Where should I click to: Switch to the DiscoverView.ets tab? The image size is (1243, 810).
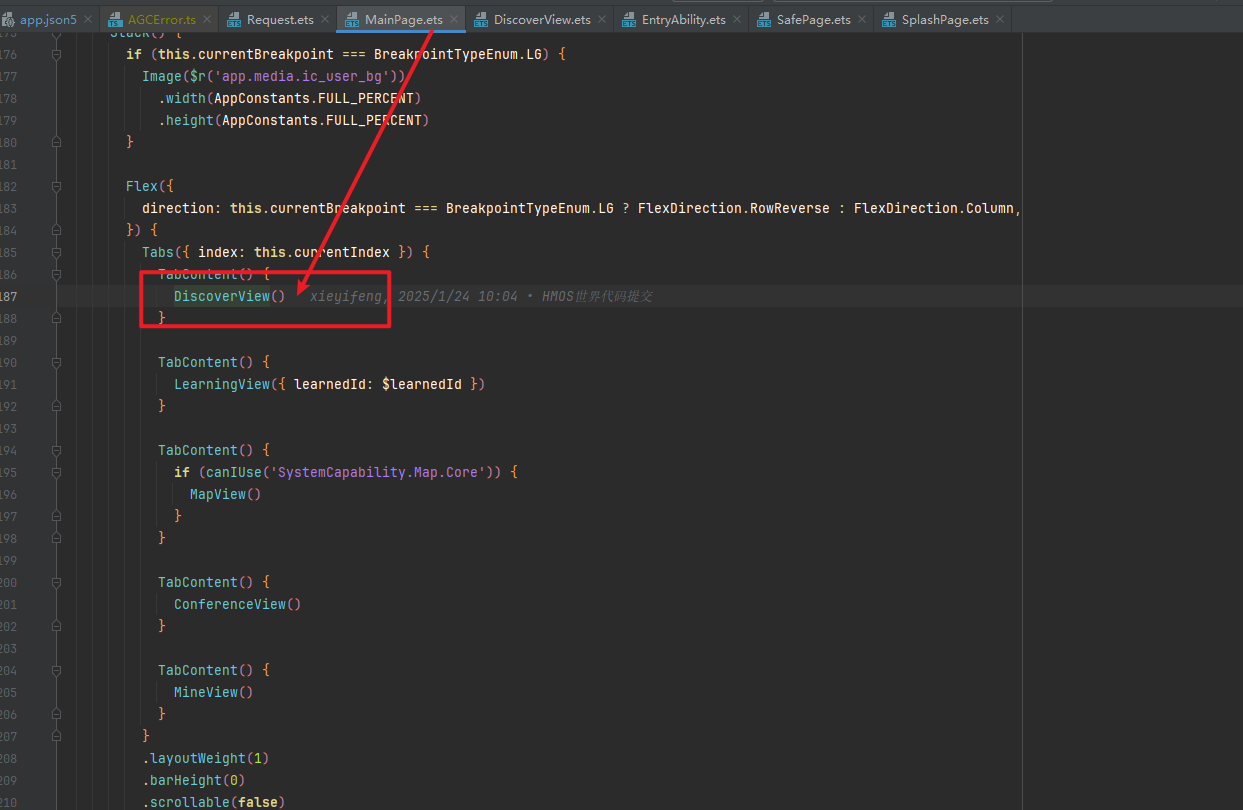tap(541, 19)
